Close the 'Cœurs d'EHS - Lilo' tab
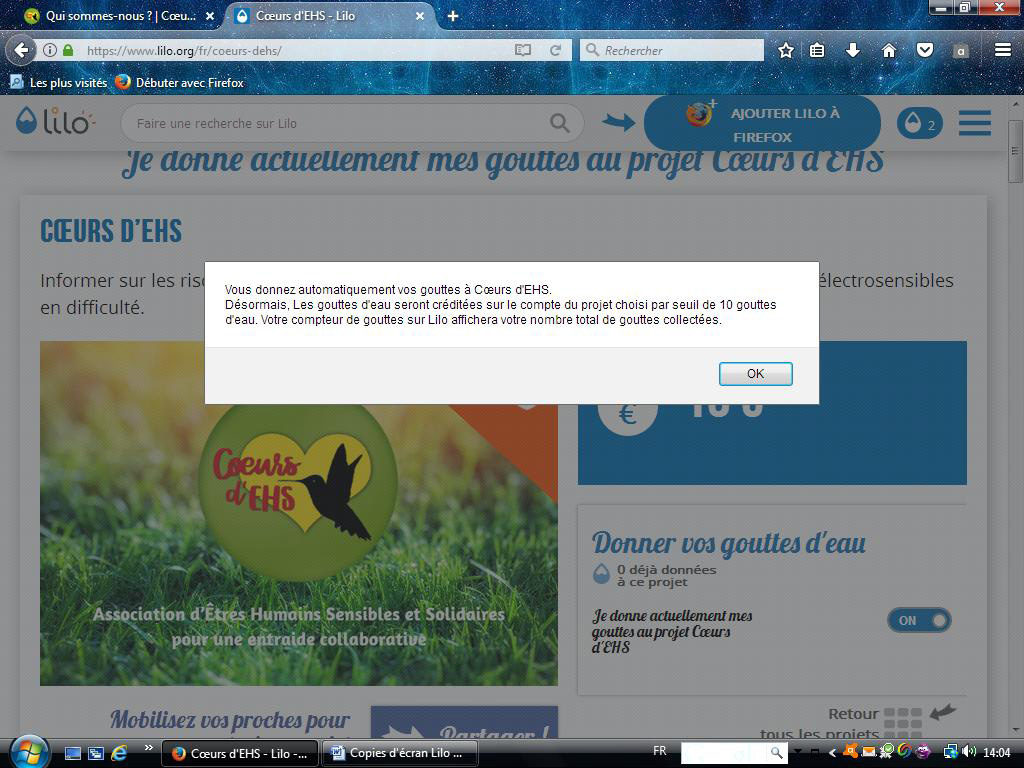1024x768 pixels. click(420, 16)
